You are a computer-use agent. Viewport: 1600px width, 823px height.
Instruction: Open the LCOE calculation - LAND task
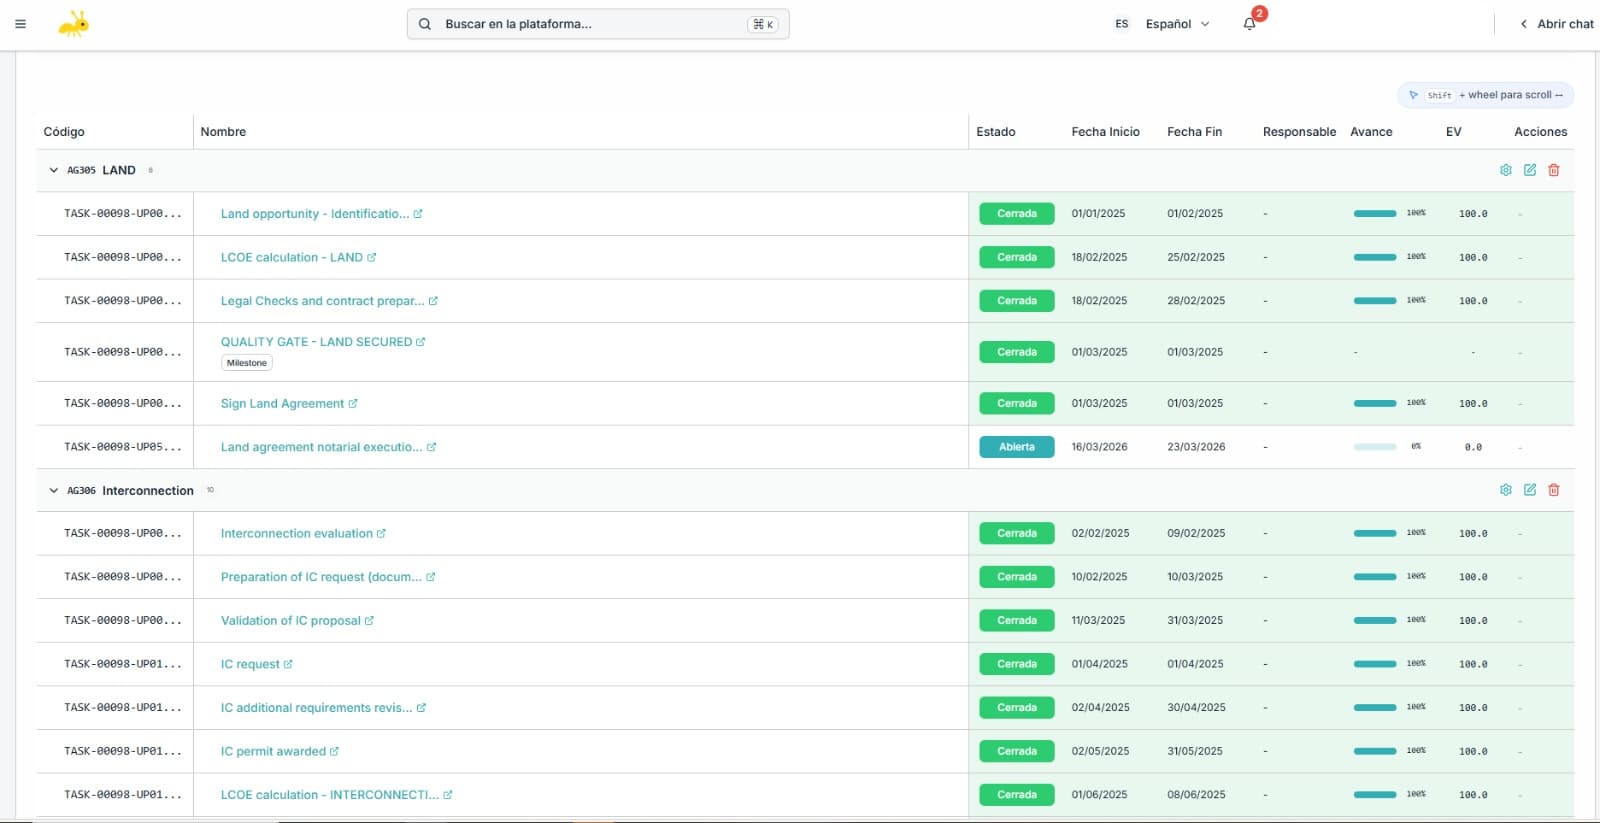291,257
